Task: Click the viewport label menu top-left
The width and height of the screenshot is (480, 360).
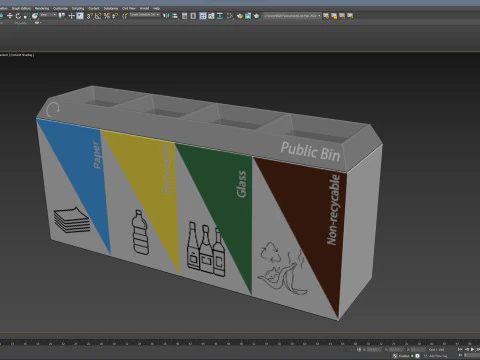Action: click(17, 55)
